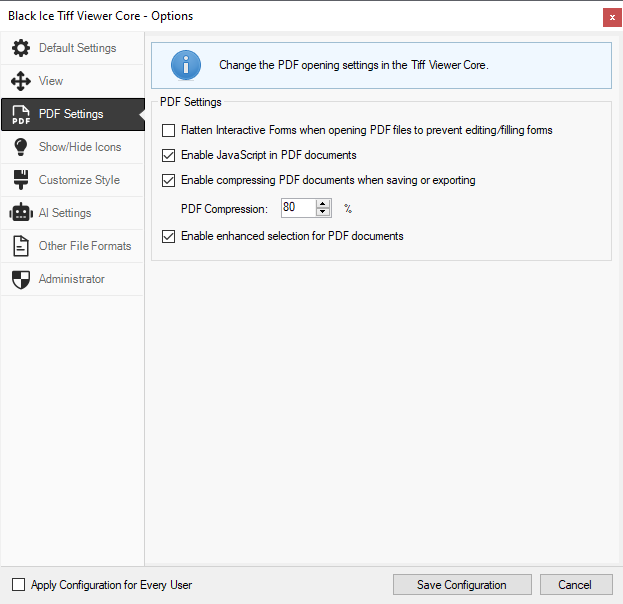Click the 'Change the PDF opening settings' banner text
This screenshot has height=604, width=623.
pos(354,65)
